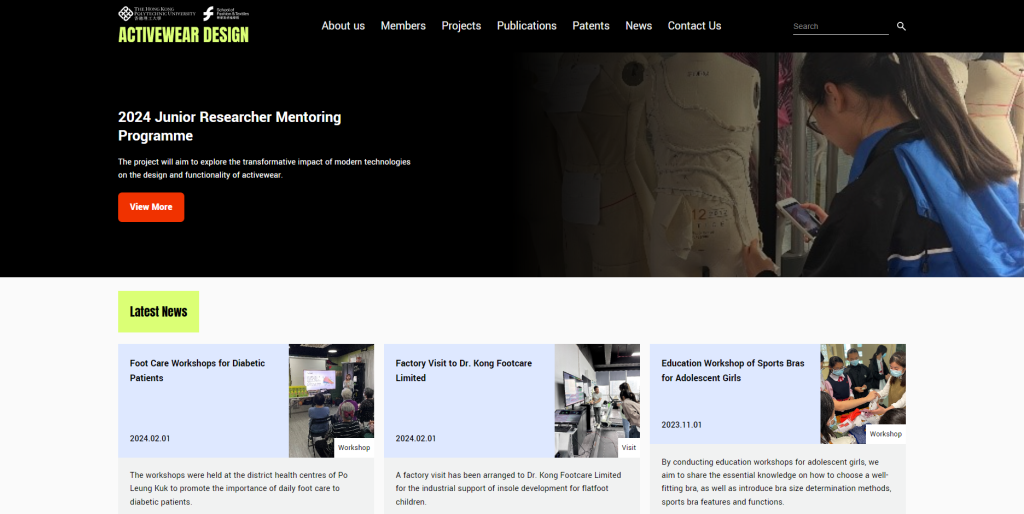1024x514 pixels.
Task: Click the foot care workshop photo thumbnail
Action: click(330, 395)
